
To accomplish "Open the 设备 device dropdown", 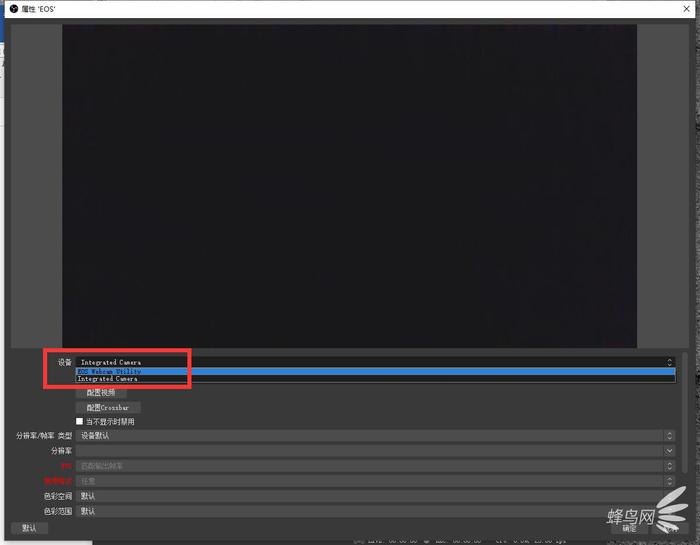I will pos(375,362).
